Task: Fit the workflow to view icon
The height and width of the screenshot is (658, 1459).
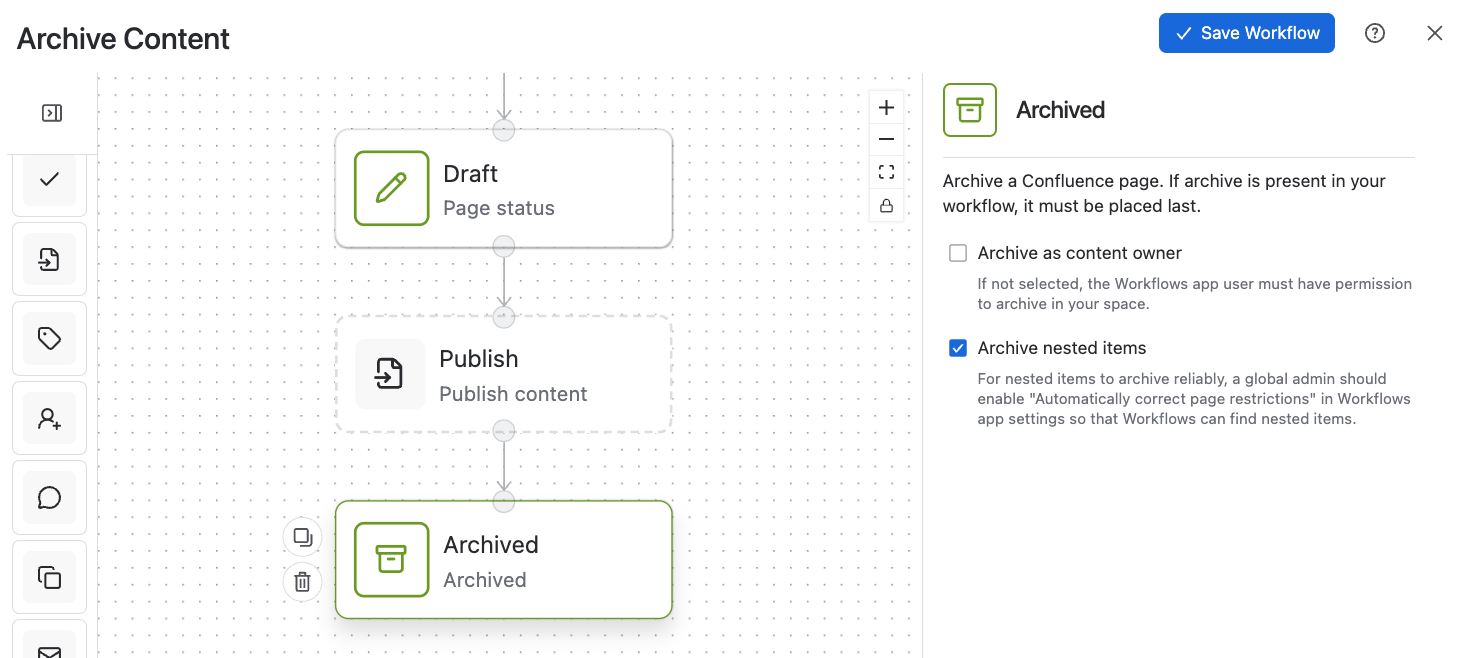Action: pos(886,172)
